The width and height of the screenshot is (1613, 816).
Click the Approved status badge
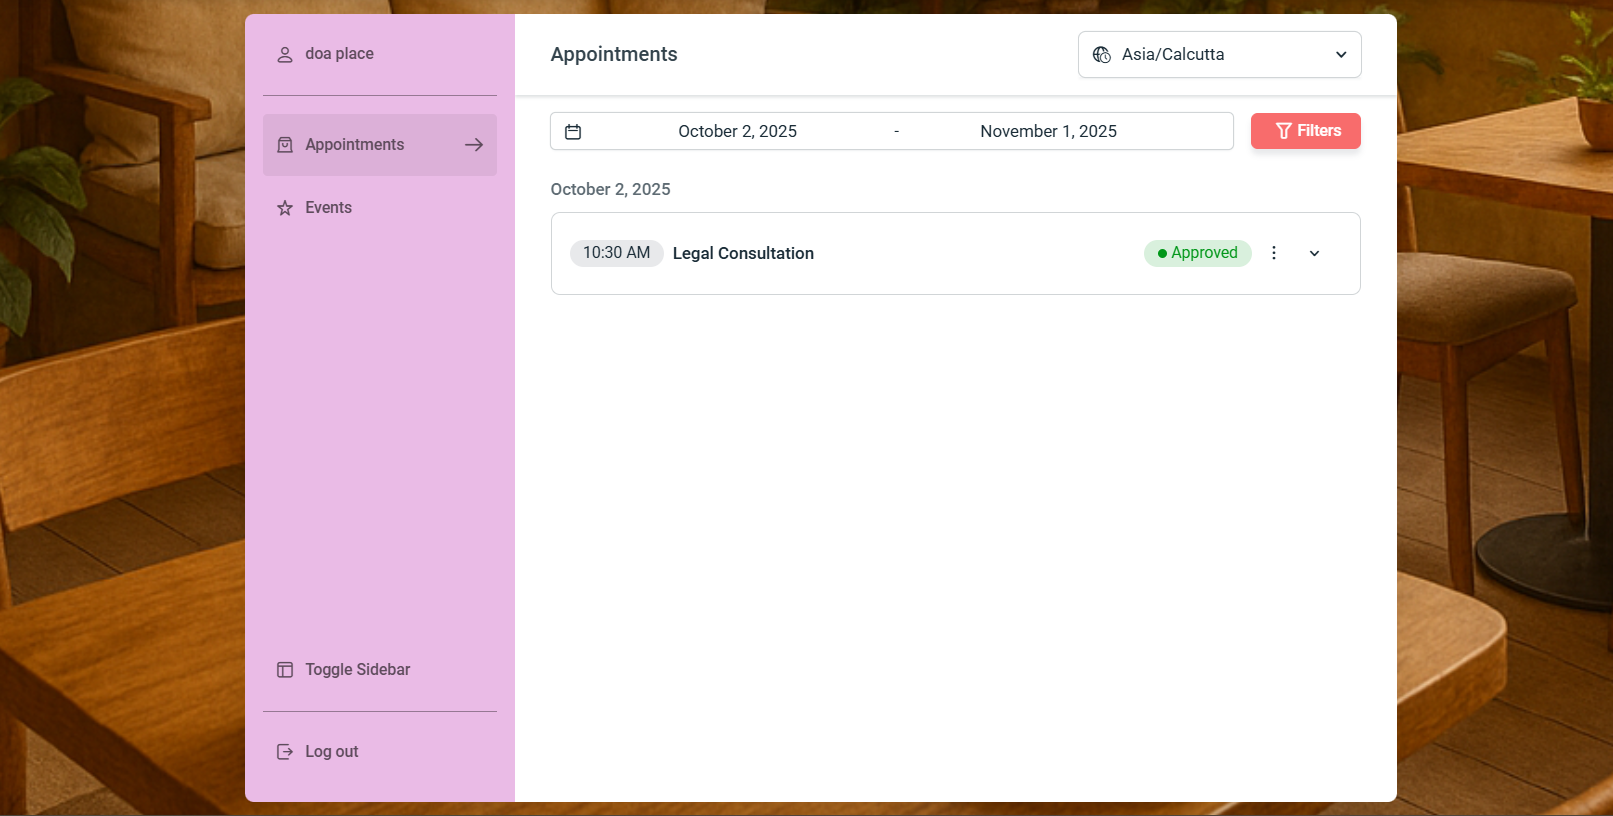click(x=1198, y=253)
